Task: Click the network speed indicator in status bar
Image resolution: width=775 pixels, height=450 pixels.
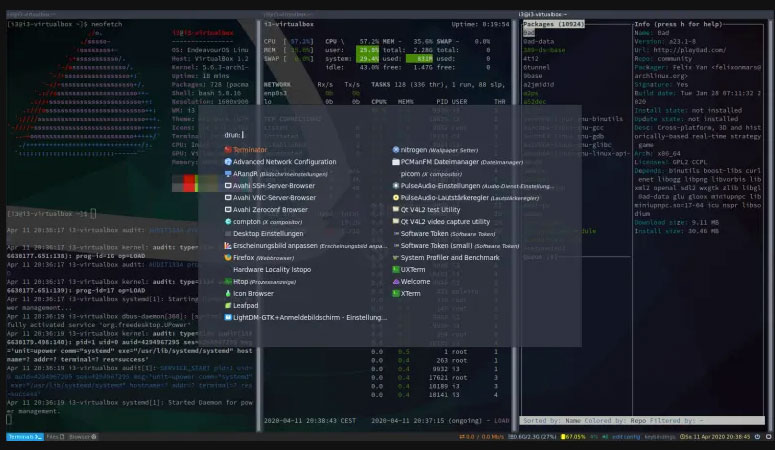Action: (481, 437)
